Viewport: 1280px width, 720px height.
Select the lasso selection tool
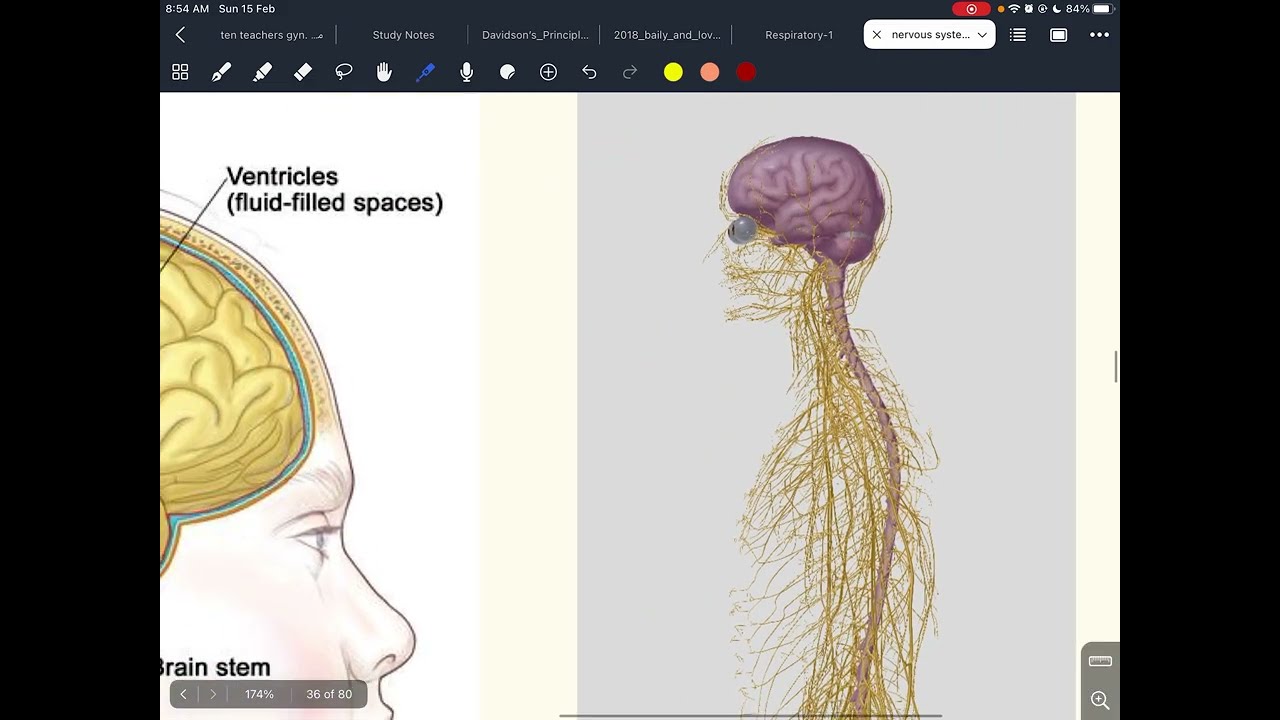click(x=344, y=72)
